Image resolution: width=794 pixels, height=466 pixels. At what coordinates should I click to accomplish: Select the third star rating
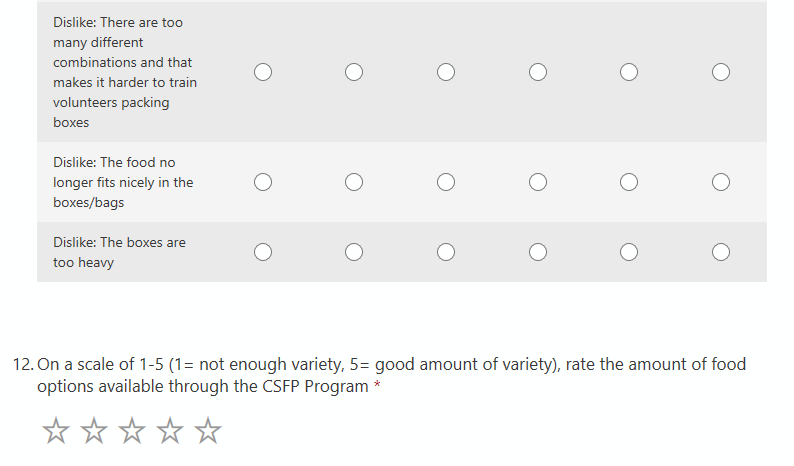click(132, 431)
